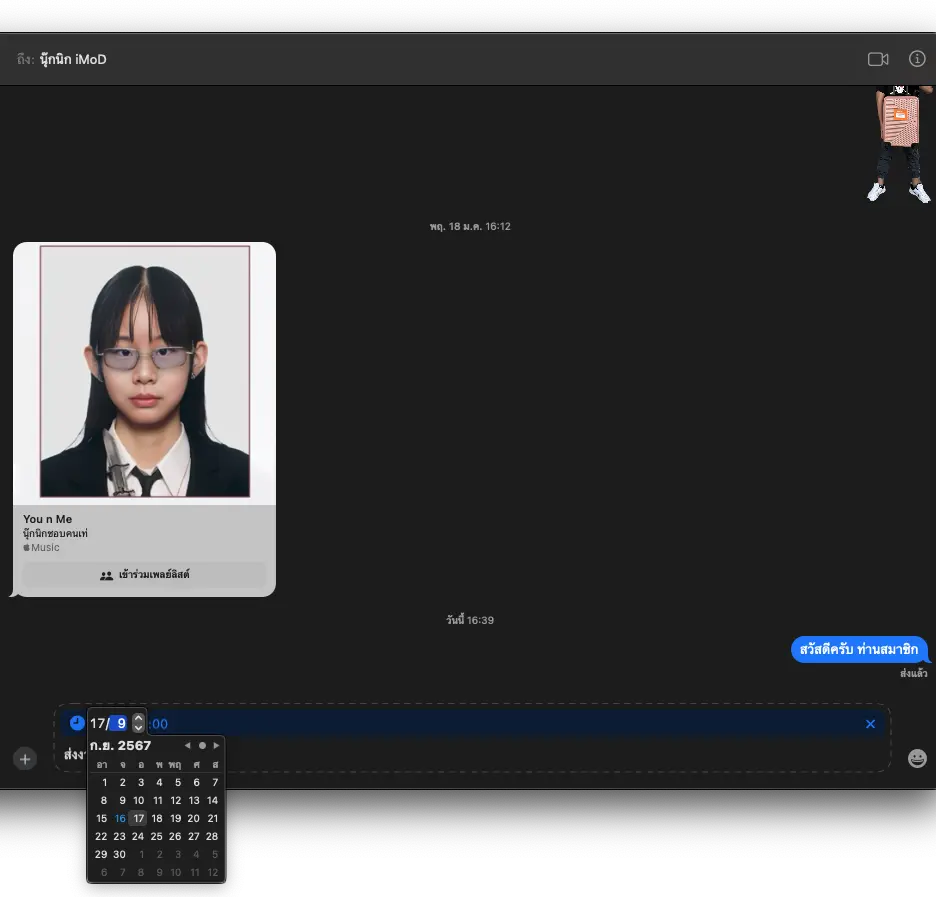Viewport: 936px width, 897px height.
Task: Click the blue clock schedule icon
Action: [77, 723]
